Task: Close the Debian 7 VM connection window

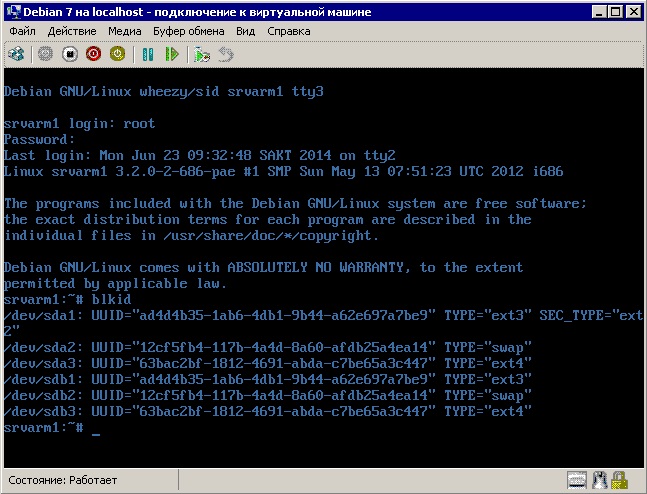Action: [x=634, y=12]
